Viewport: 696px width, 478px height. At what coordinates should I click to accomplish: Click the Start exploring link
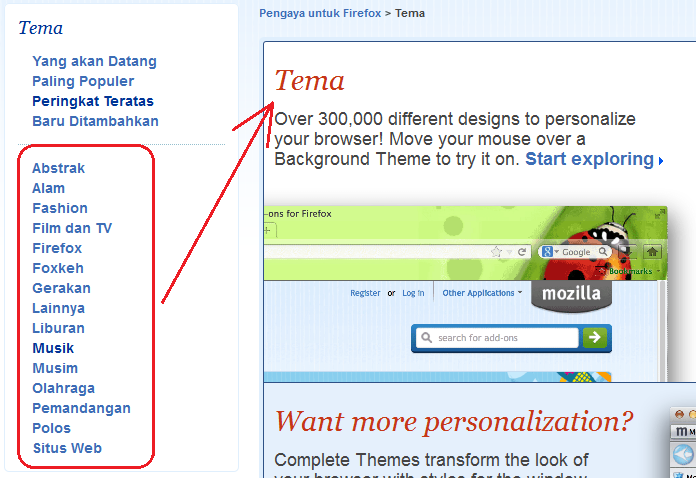pos(589,159)
